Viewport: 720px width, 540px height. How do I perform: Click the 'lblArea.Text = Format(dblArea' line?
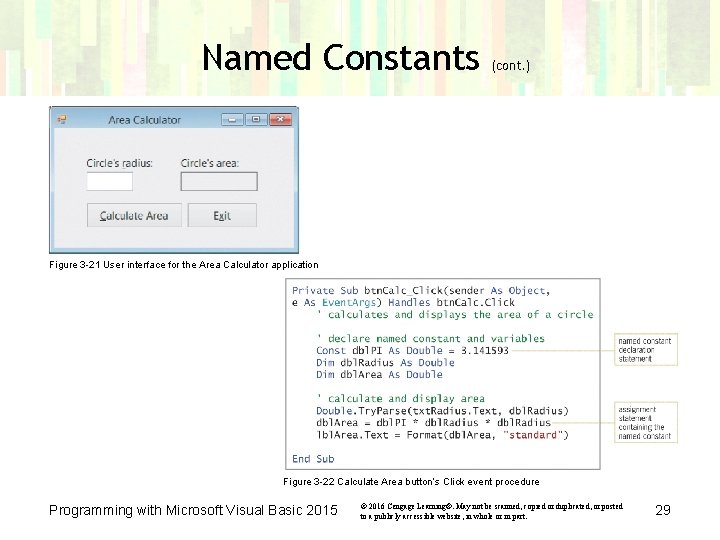443,435
